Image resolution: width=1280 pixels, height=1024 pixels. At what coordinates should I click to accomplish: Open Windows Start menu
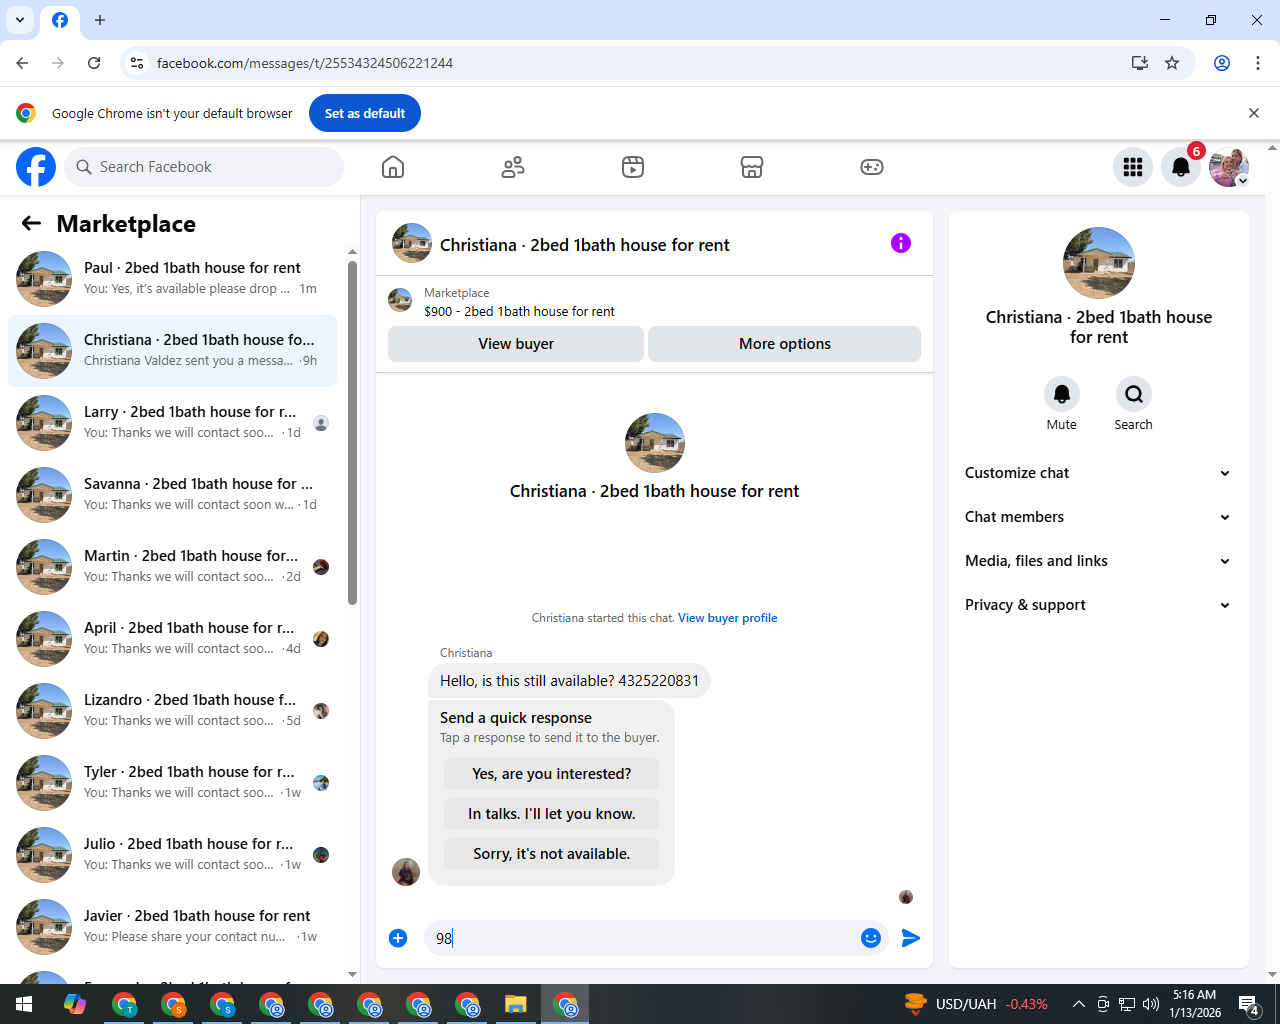coord(24,1004)
